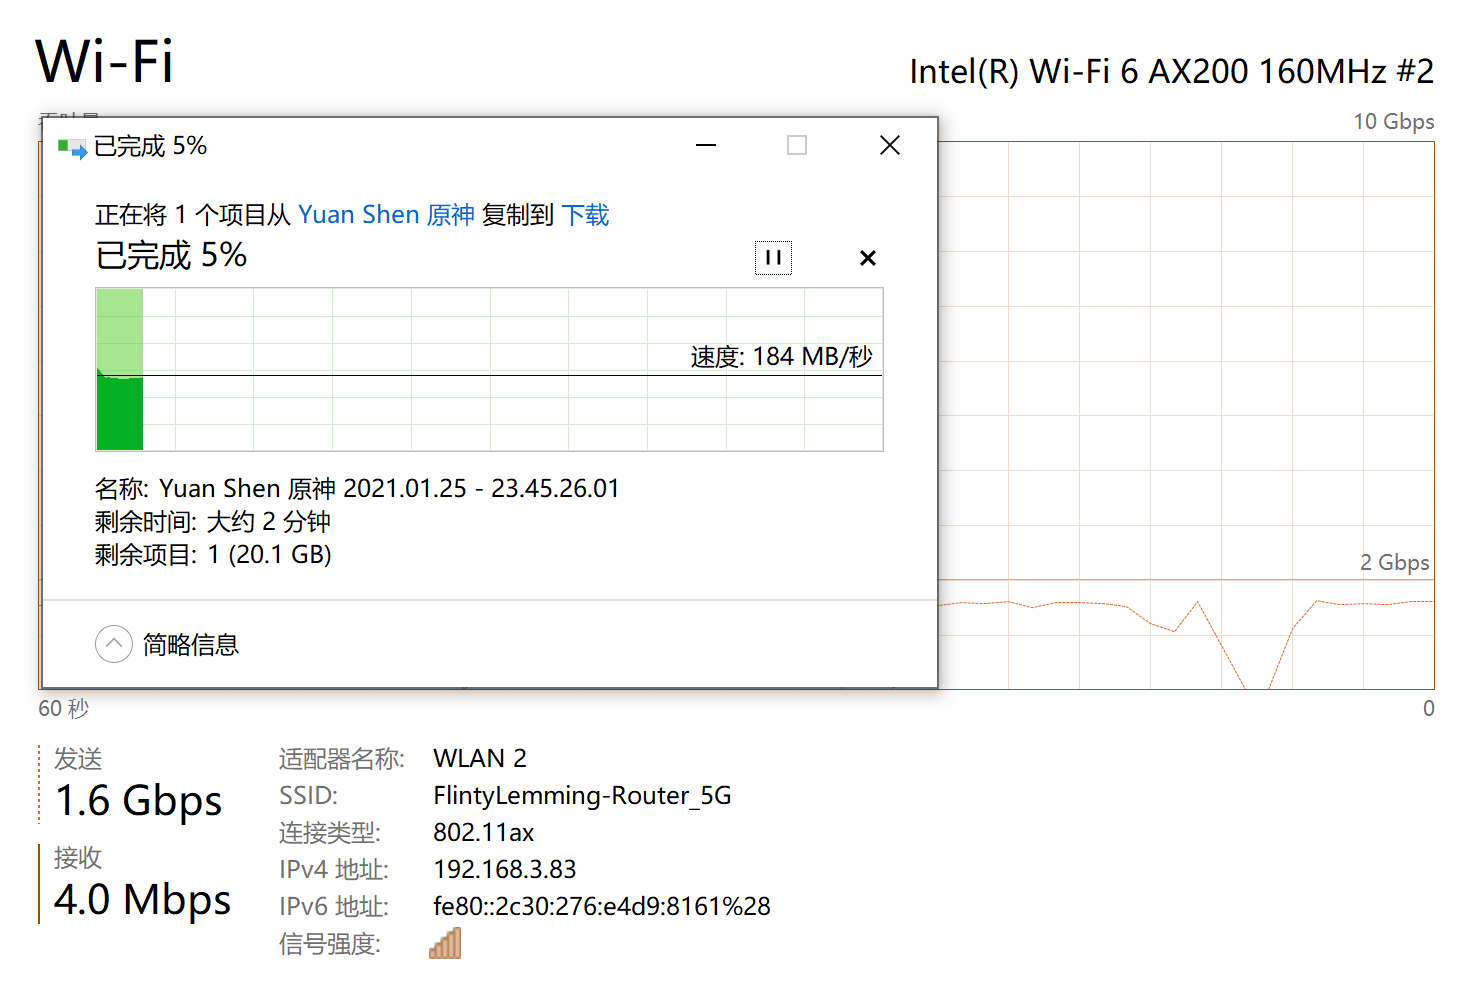Click the IPv4 address 192.168.3.83
Image resolution: width=1457 pixels, height=988 pixels.
(x=505, y=869)
